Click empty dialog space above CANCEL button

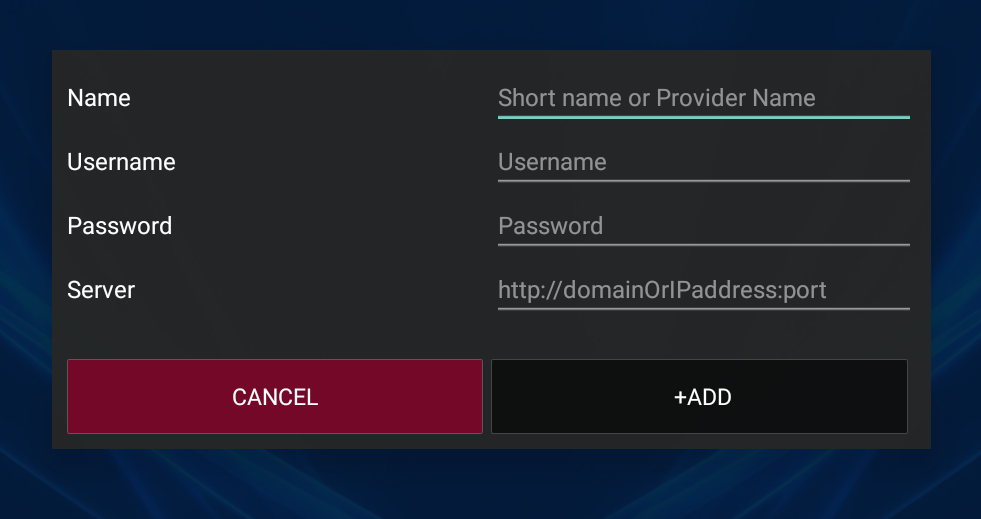coord(275,335)
